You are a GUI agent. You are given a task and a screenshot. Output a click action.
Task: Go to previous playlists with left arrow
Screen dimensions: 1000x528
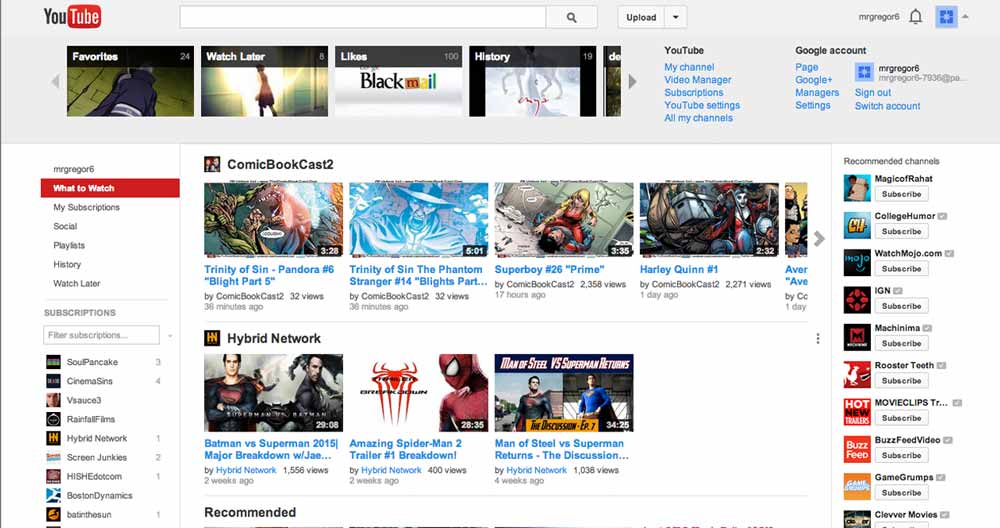(x=55, y=81)
